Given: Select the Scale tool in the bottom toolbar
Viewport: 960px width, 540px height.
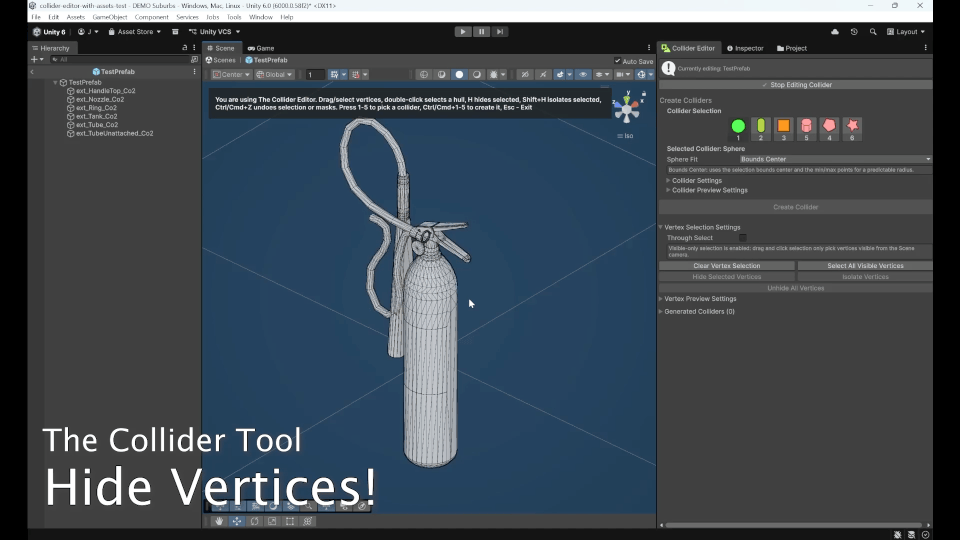Looking at the screenshot, I should tap(272, 521).
